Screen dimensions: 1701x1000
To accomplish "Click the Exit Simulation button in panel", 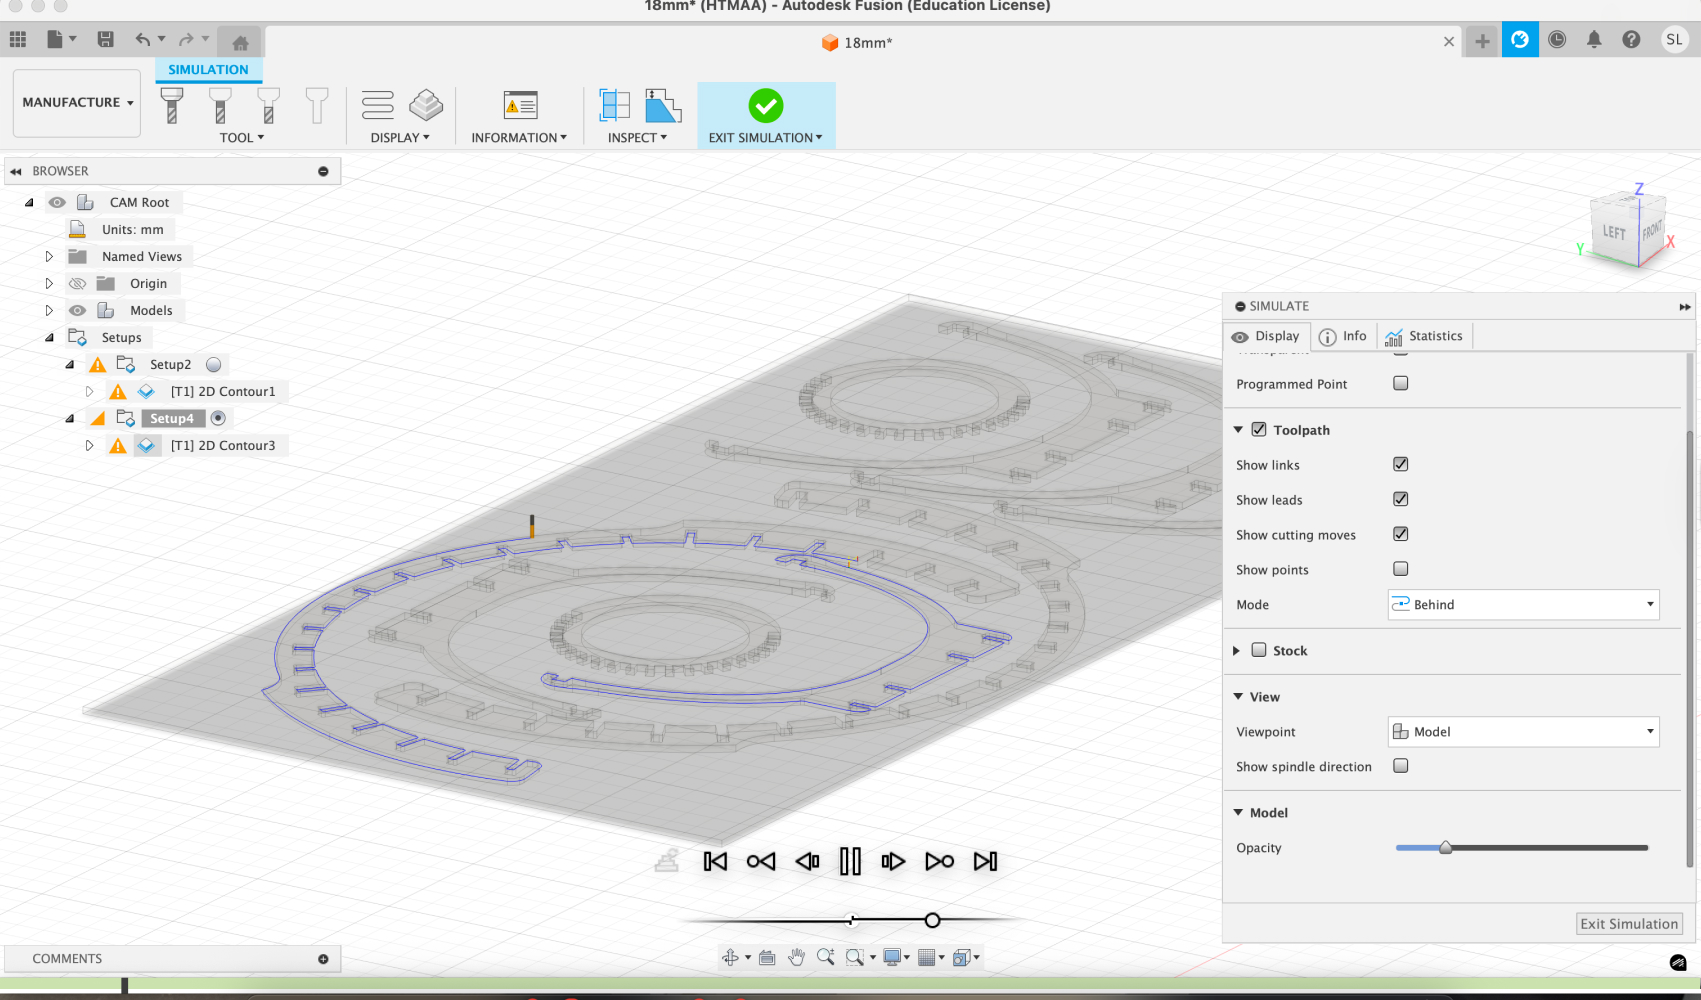I will coord(1628,924).
